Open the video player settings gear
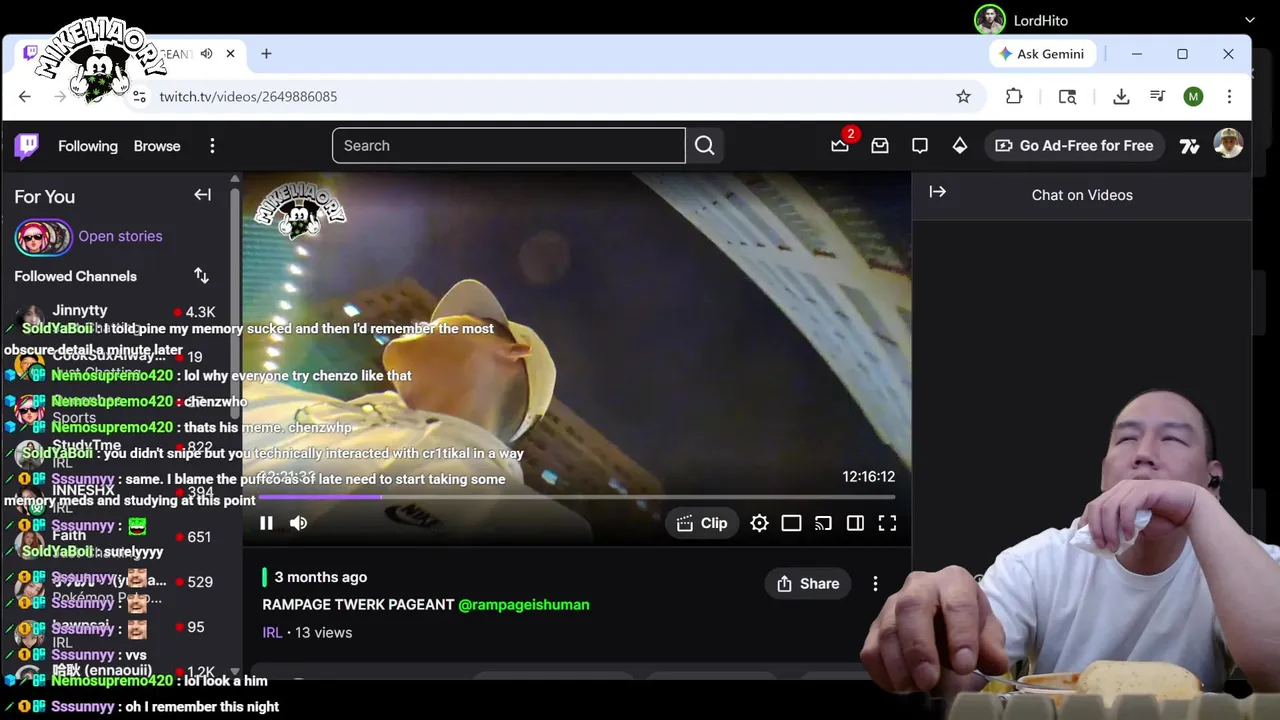 coord(759,523)
